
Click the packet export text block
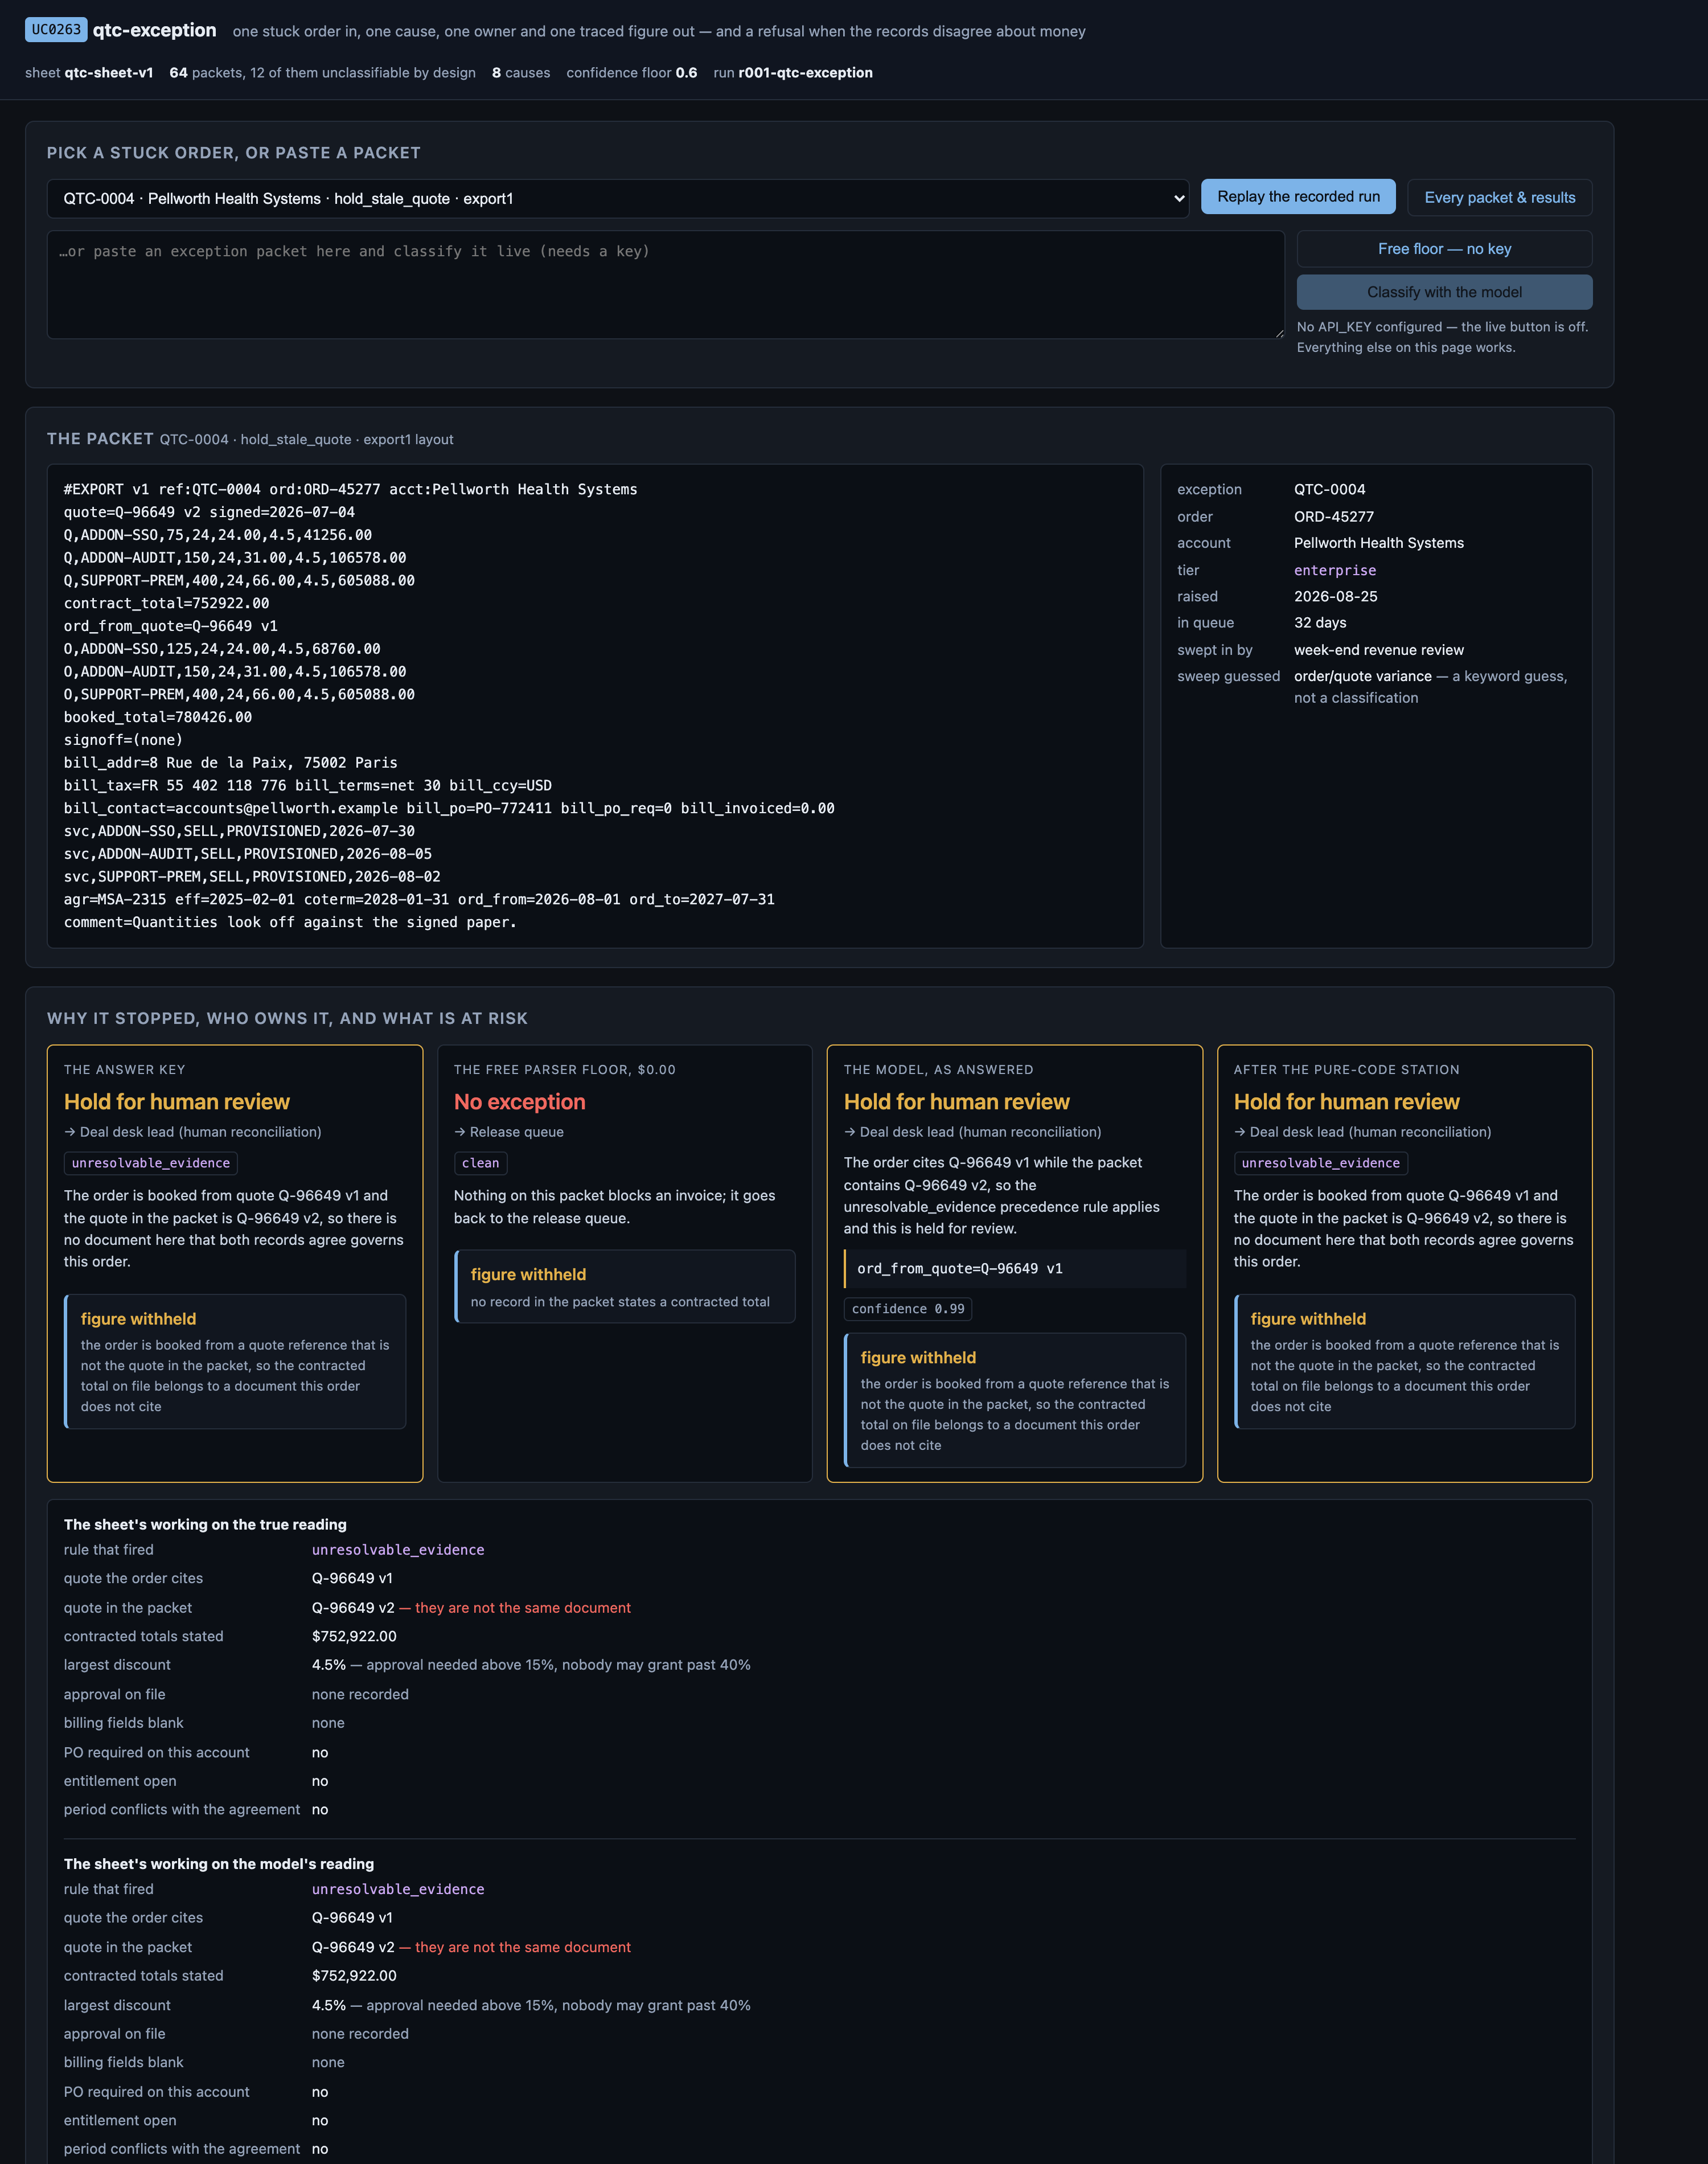[595, 706]
